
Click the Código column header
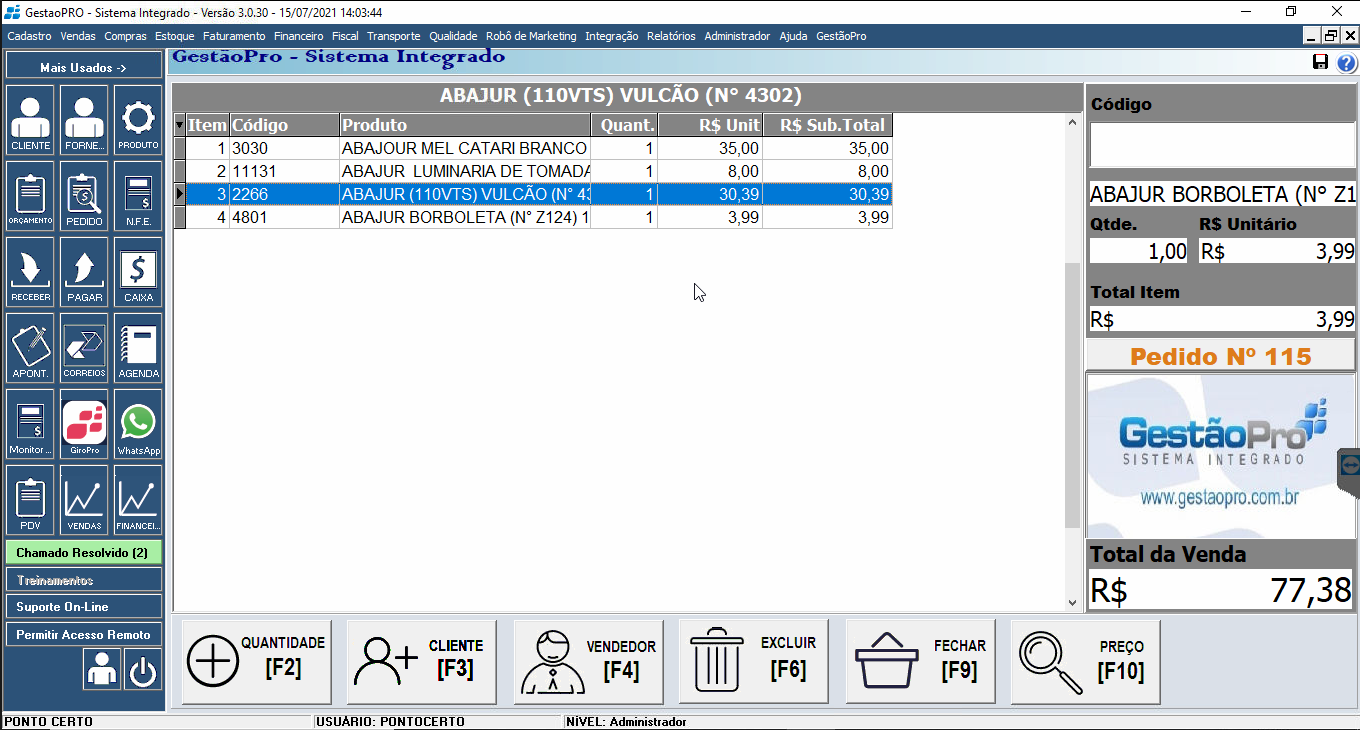pyautogui.click(x=284, y=125)
